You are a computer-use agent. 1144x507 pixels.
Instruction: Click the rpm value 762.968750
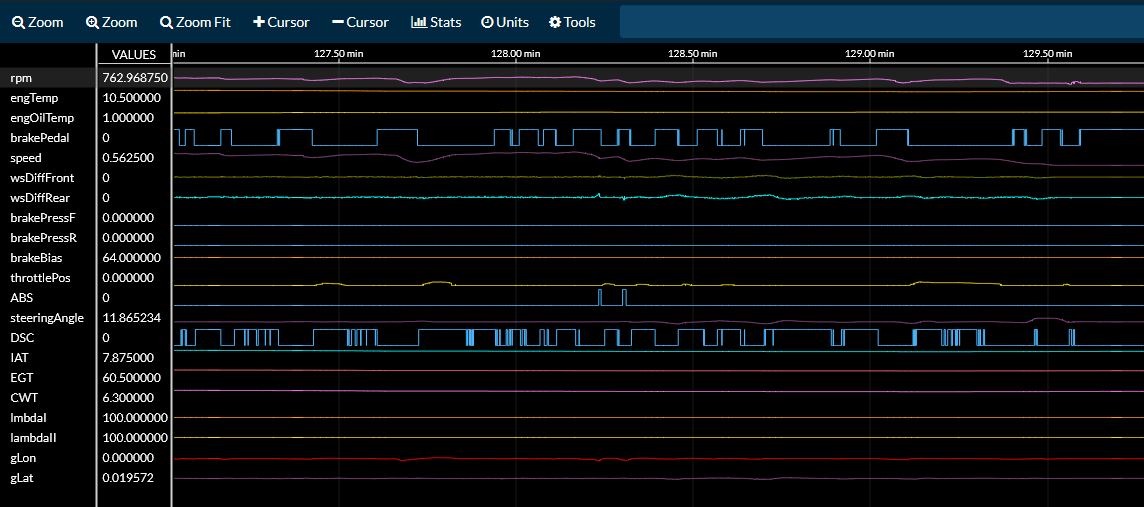tap(136, 77)
